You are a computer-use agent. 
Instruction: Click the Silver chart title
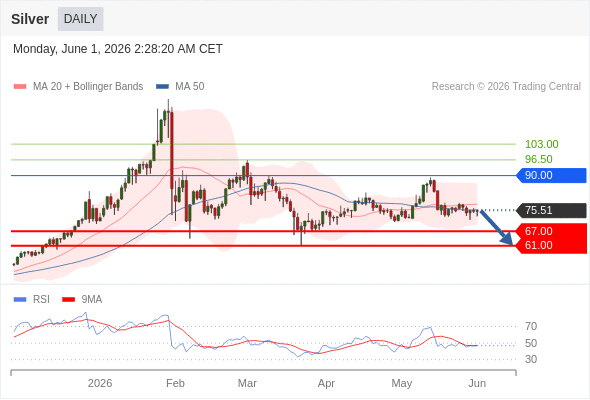[x=30, y=19]
